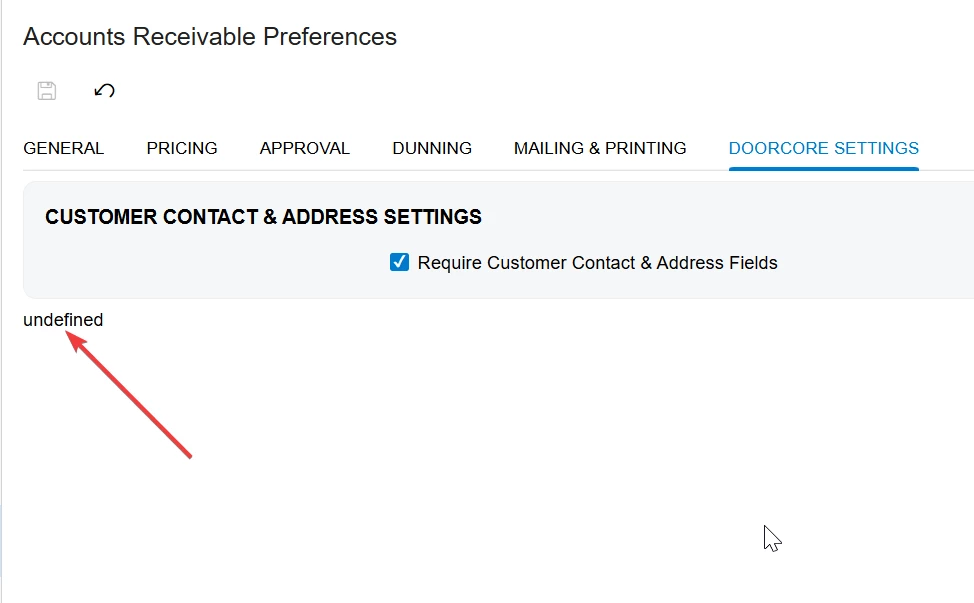Click the tail end of the red arrow
974x603 pixels.
click(189, 455)
